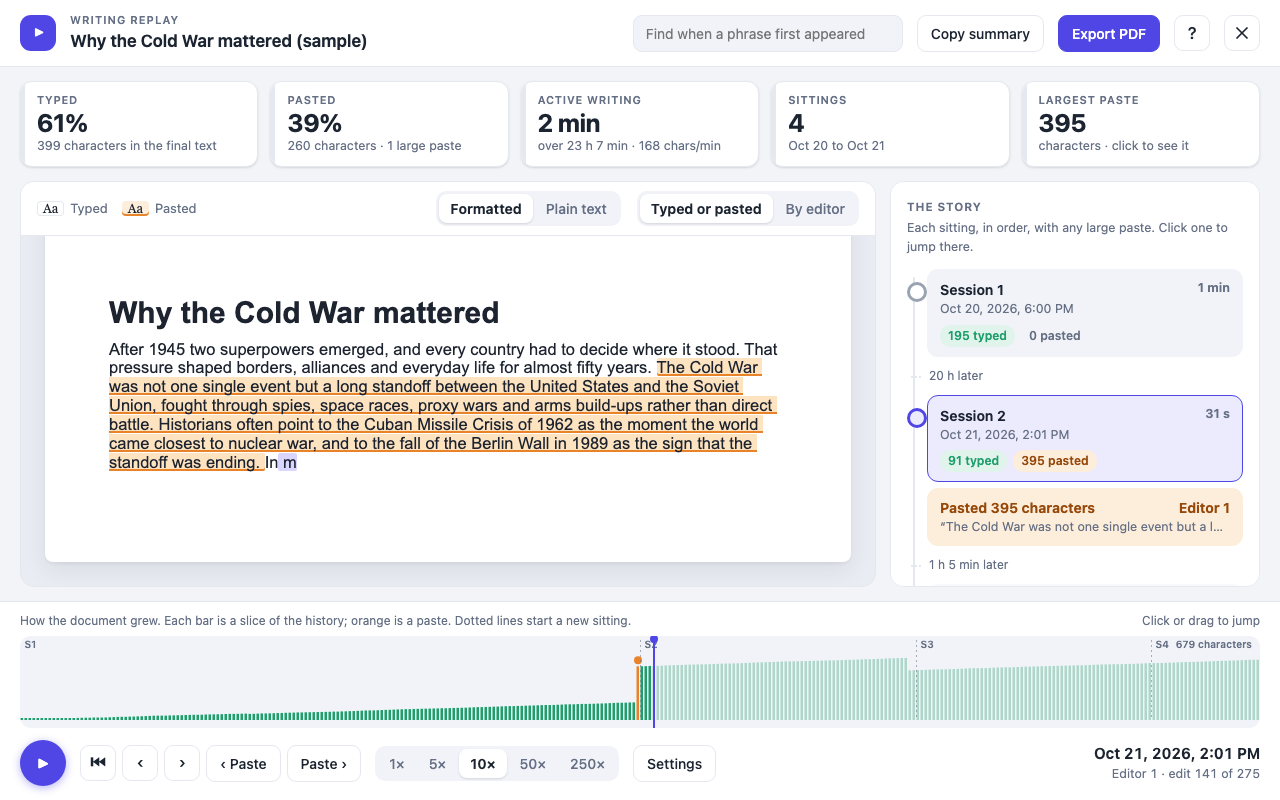Screen dimensions: 1280x800
Task: Copy the summary
Action: [980, 33]
